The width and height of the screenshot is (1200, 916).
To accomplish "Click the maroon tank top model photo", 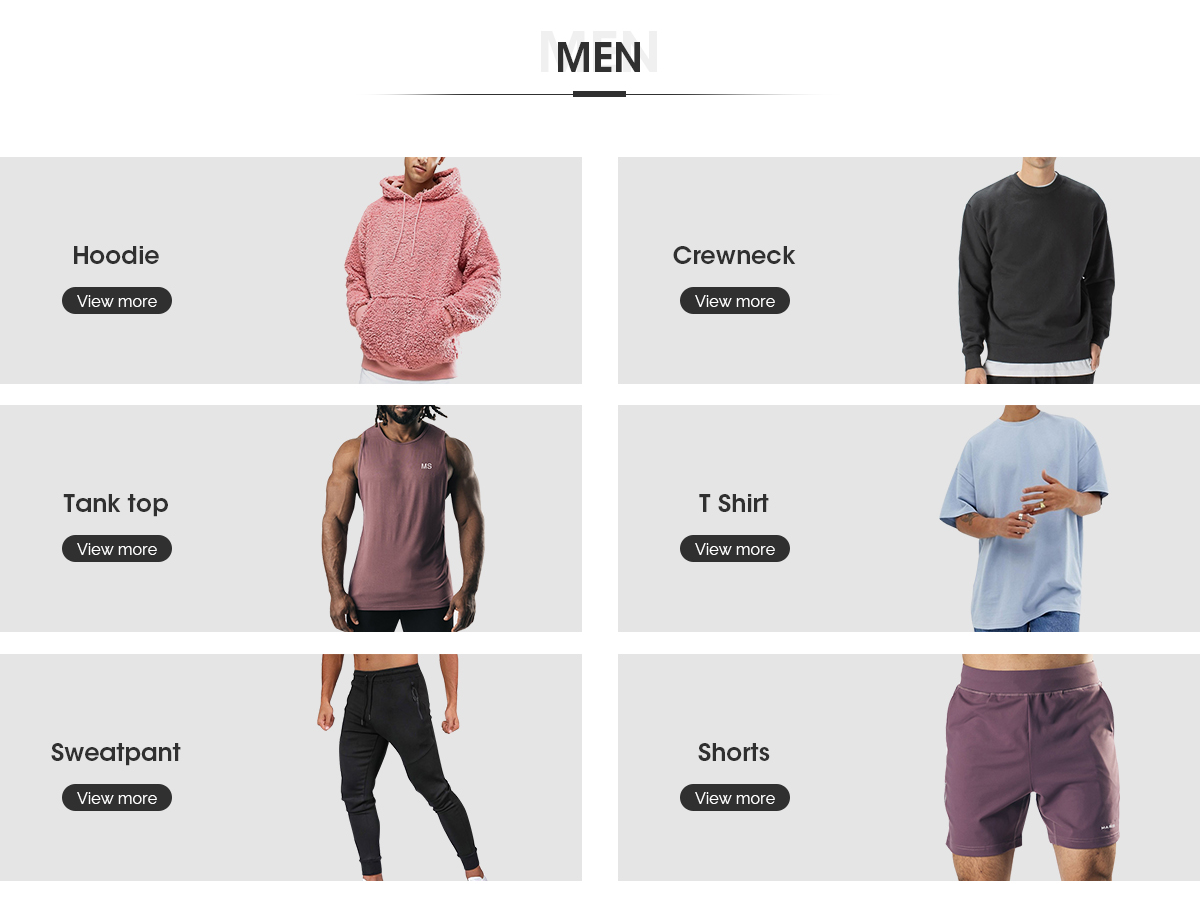I will (x=403, y=518).
